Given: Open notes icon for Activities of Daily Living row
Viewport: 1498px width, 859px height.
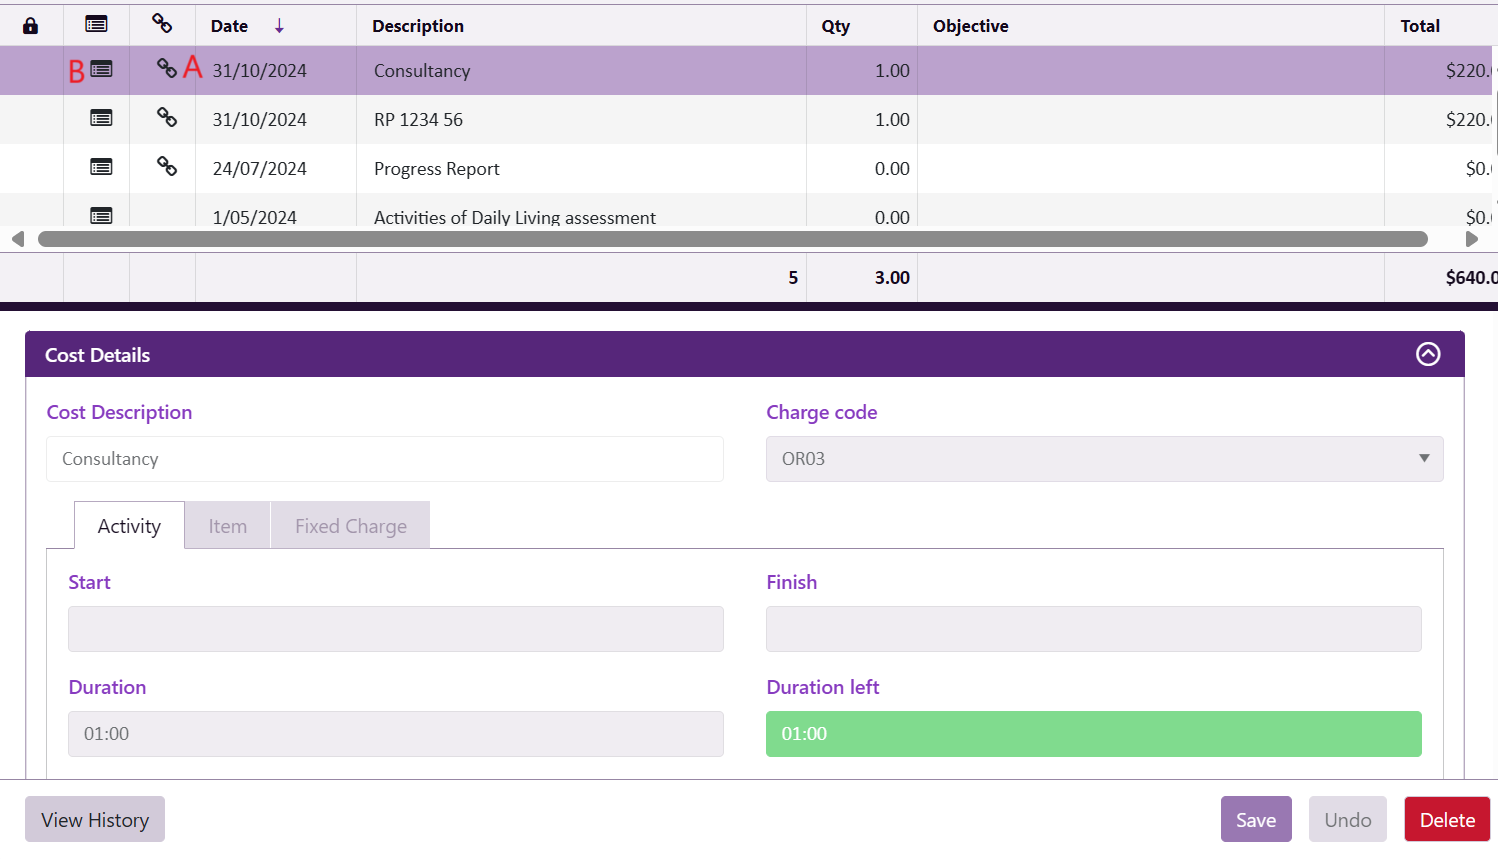Looking at the screenshot, I should [101, 215].
